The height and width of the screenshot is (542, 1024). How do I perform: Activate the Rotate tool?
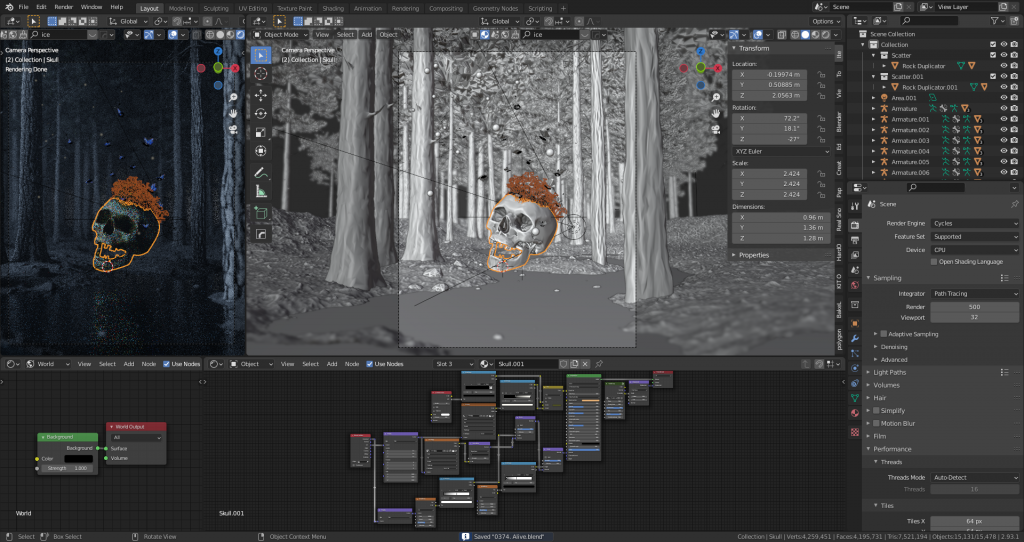(x=261, y=114)
